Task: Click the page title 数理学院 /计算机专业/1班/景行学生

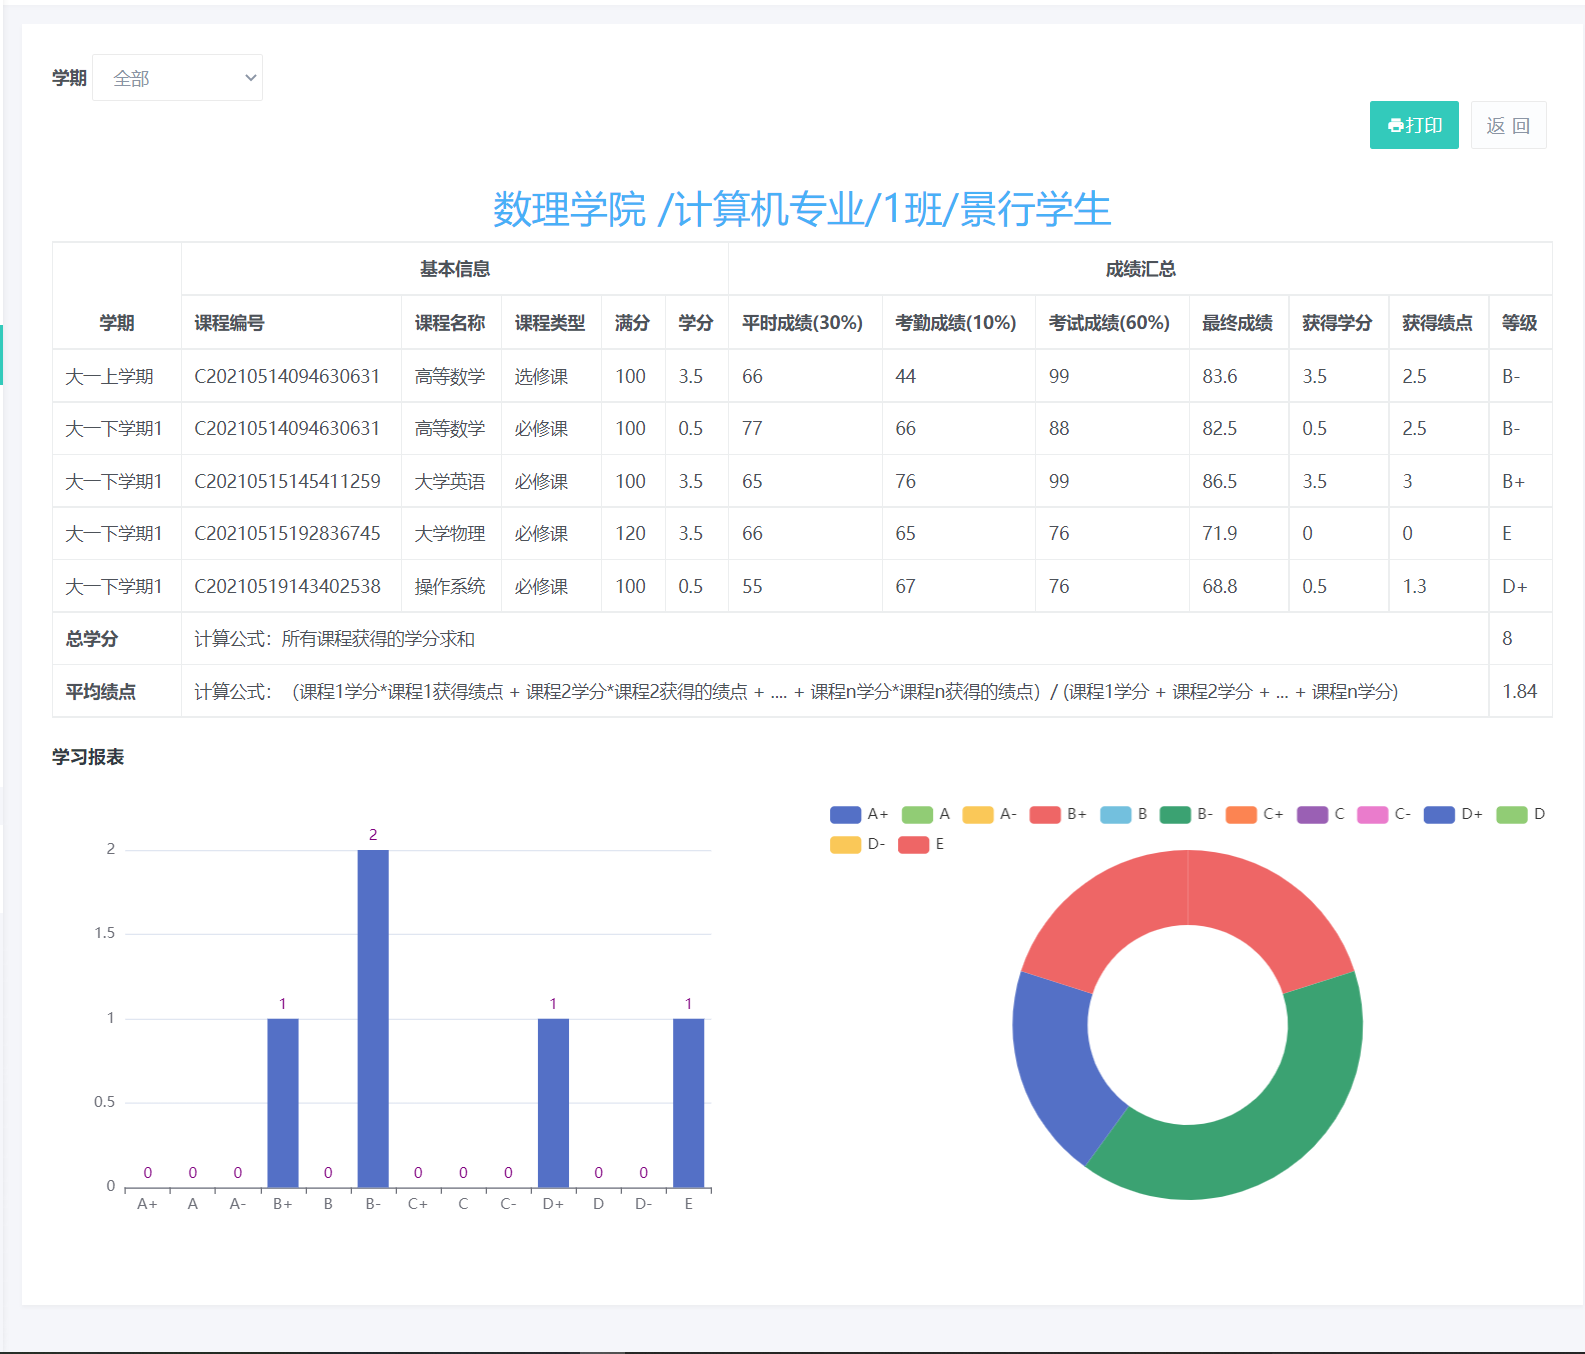Action: click(x=802, y=209)
